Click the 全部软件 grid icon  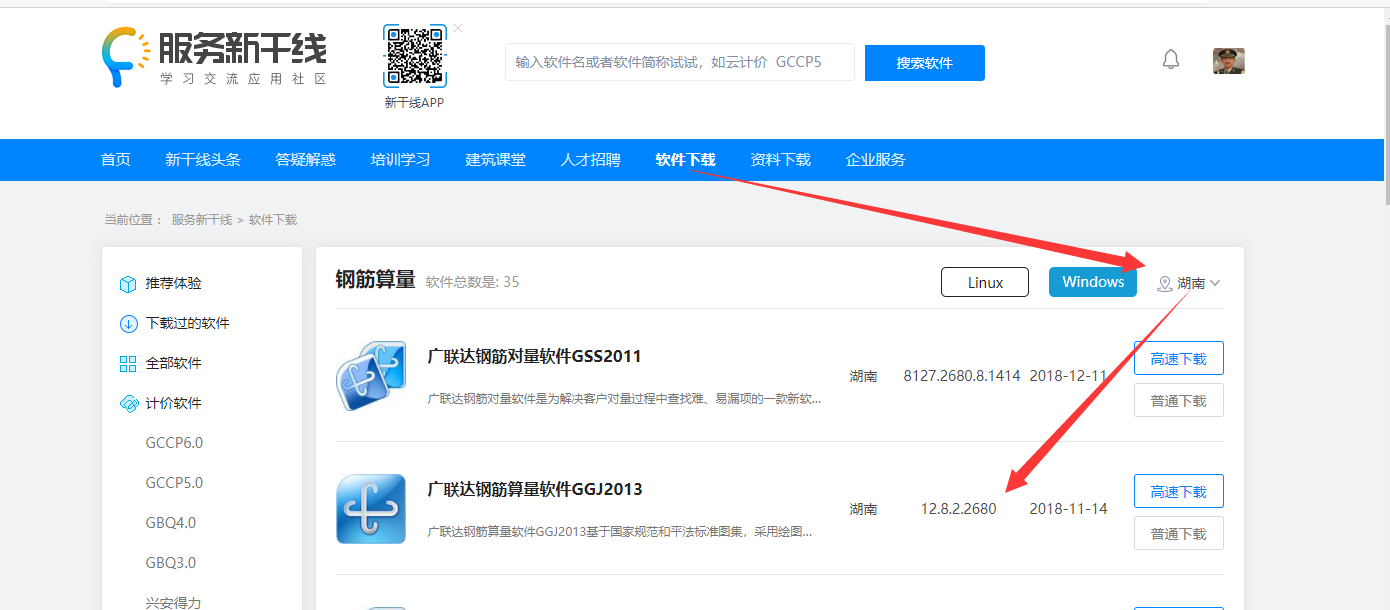click(x=128, y=364)
